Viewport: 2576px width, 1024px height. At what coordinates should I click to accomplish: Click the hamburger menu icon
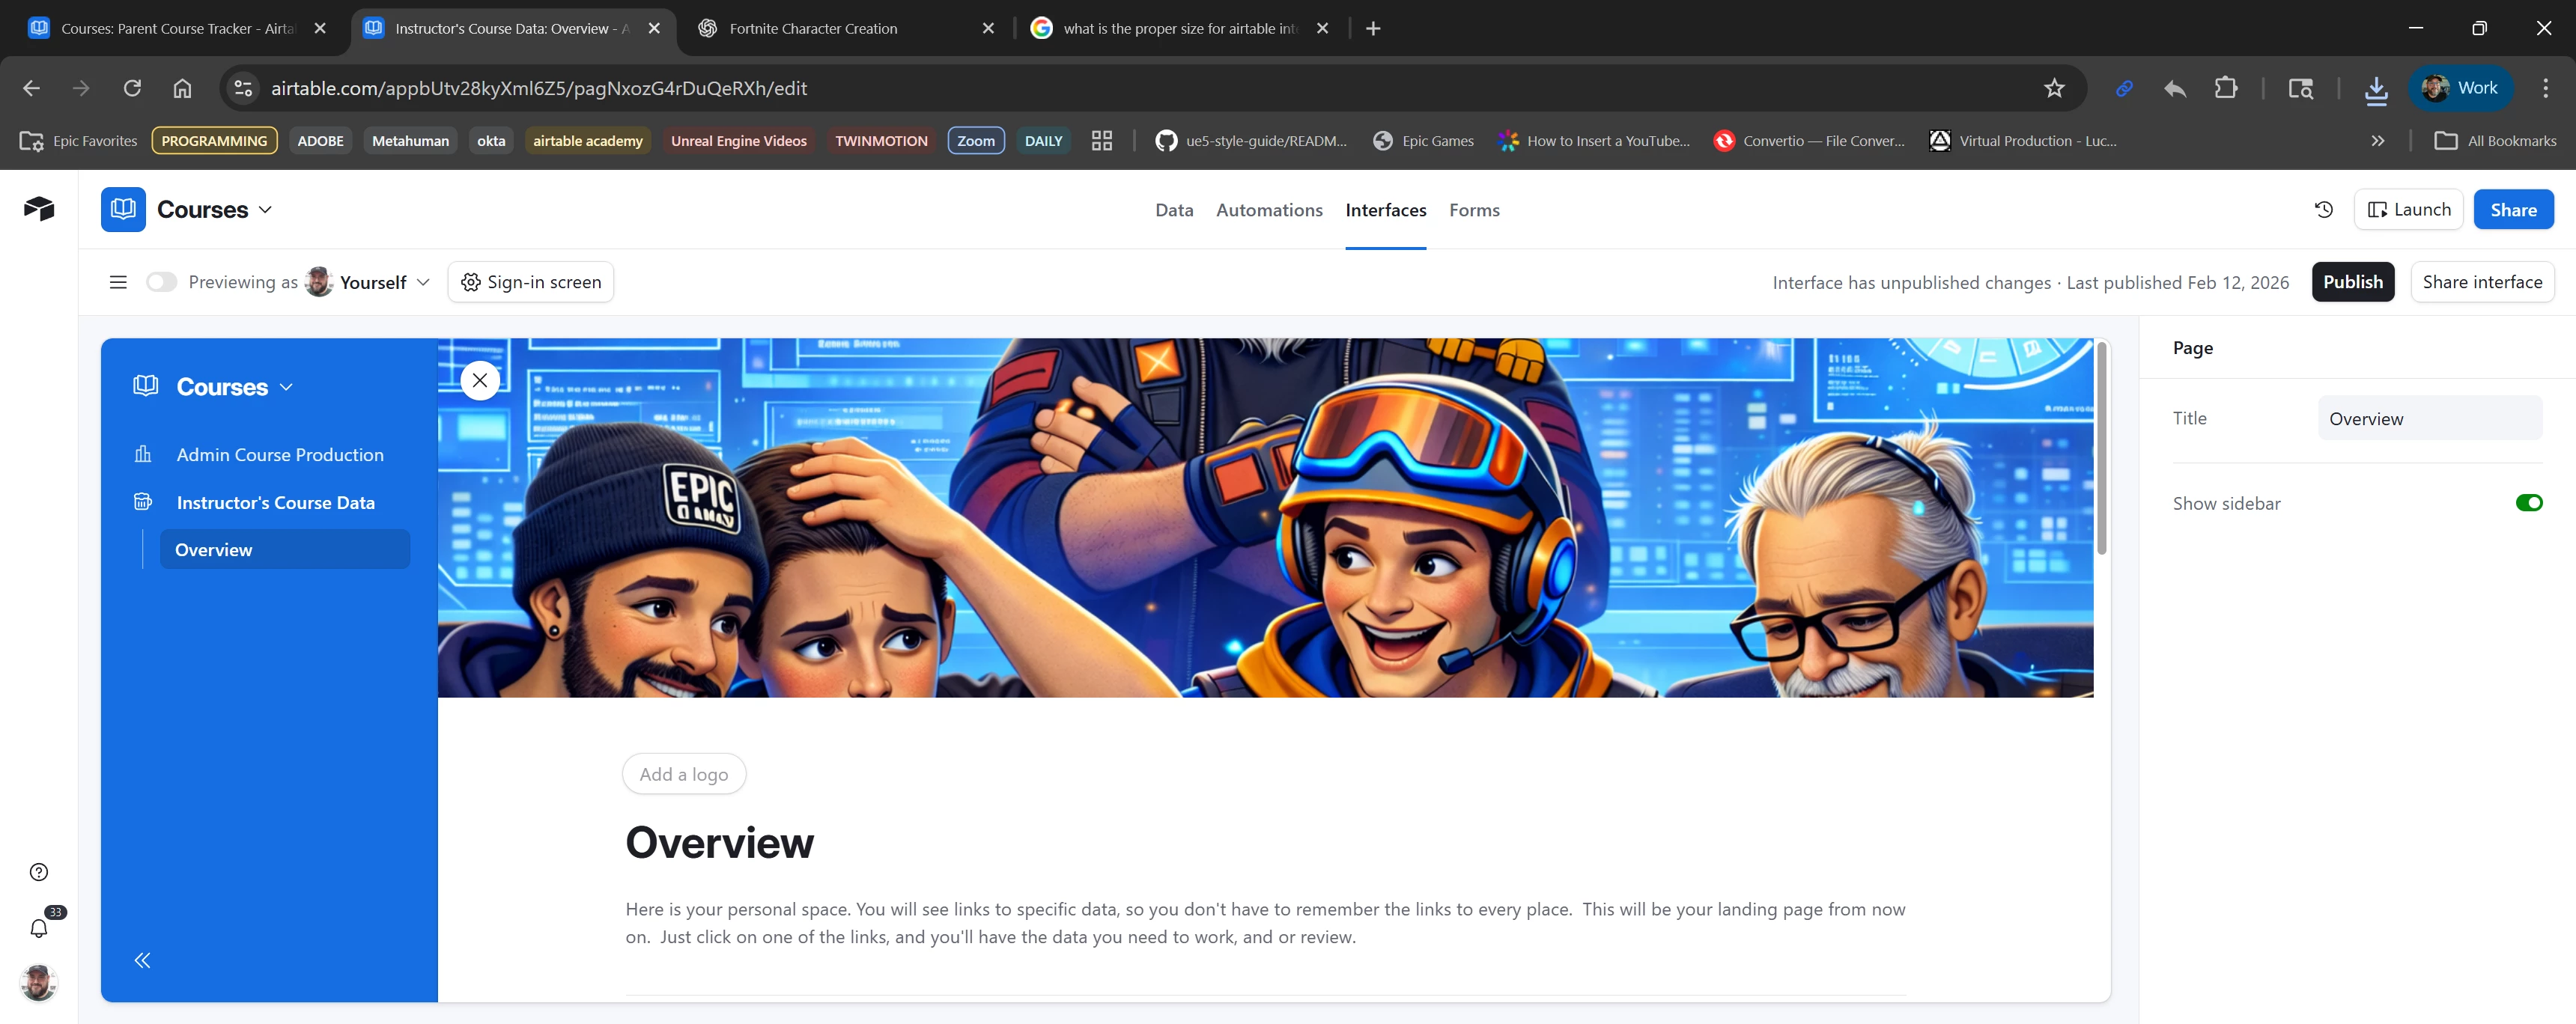click(x=118, y=282)
